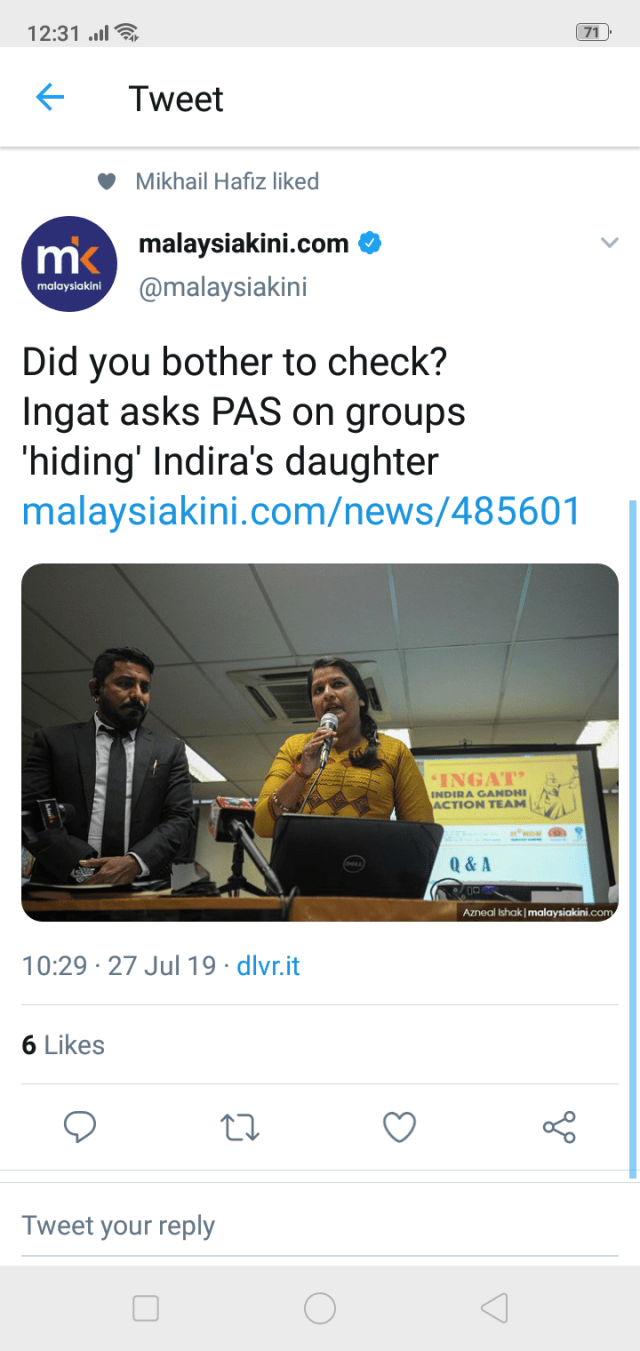Tap the verified badge beside malaysiakini.com

pos(370,243)
